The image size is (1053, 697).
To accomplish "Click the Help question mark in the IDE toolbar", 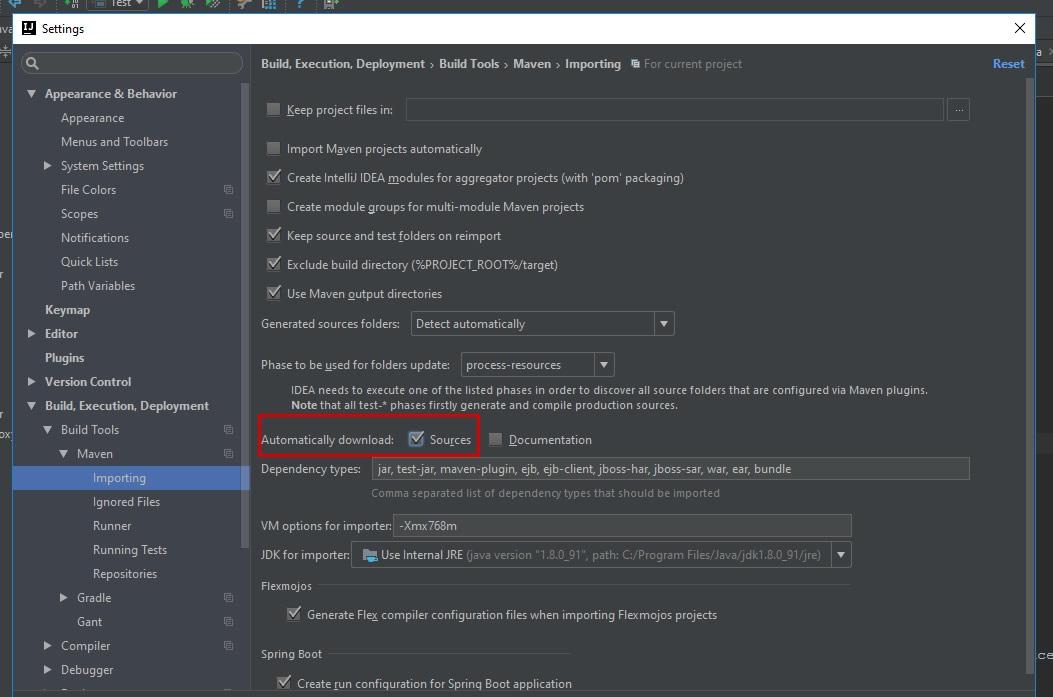I will [x=300, y=4].
